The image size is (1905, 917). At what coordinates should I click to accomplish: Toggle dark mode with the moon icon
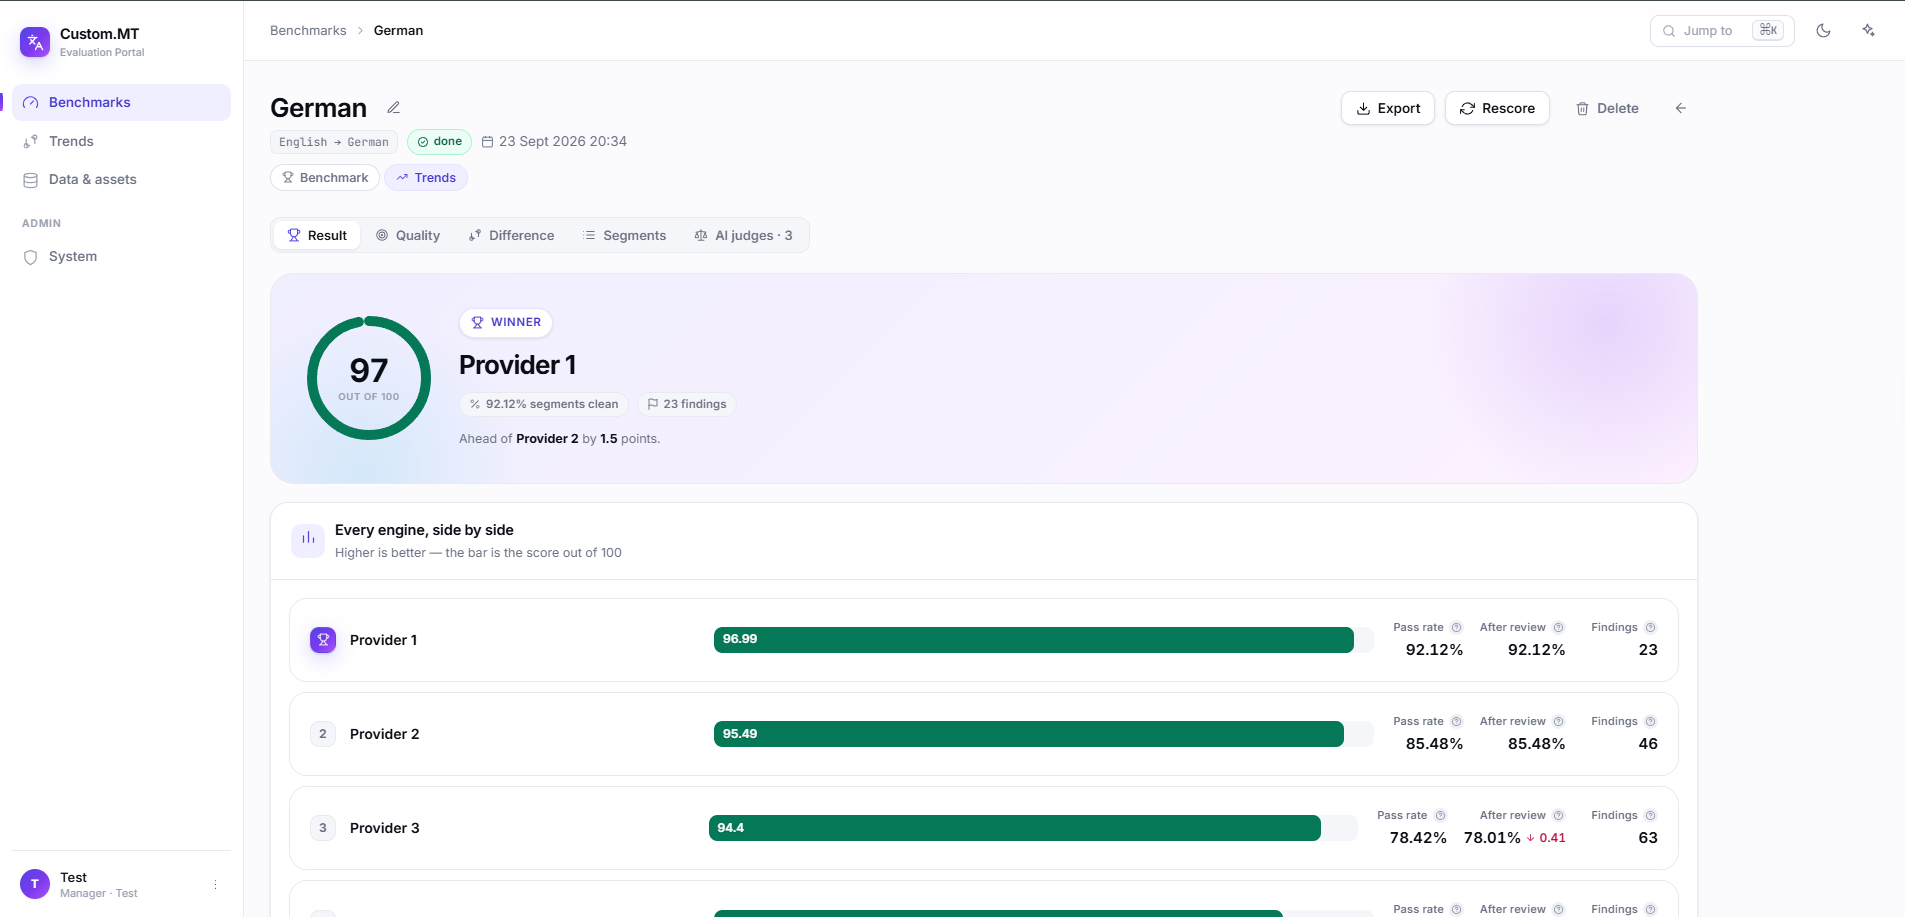1823,31
